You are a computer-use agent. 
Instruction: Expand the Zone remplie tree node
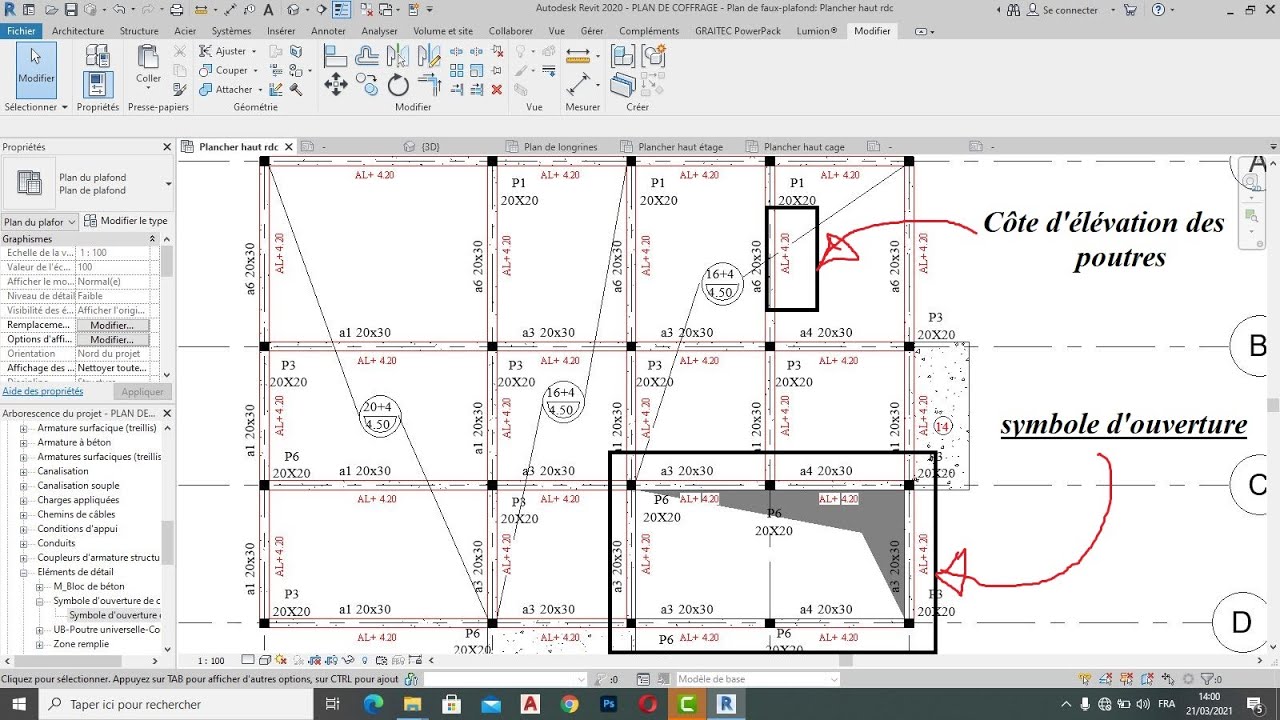39,645
